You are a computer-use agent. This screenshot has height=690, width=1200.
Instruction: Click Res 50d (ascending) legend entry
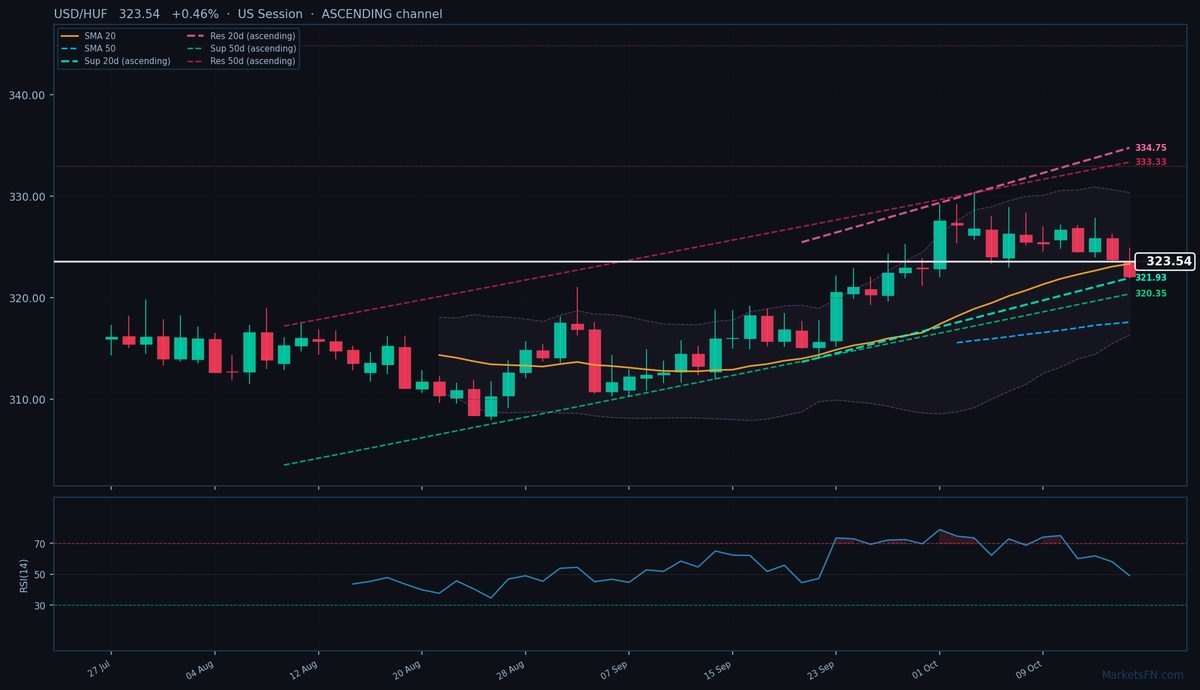[x=241, y=61]
